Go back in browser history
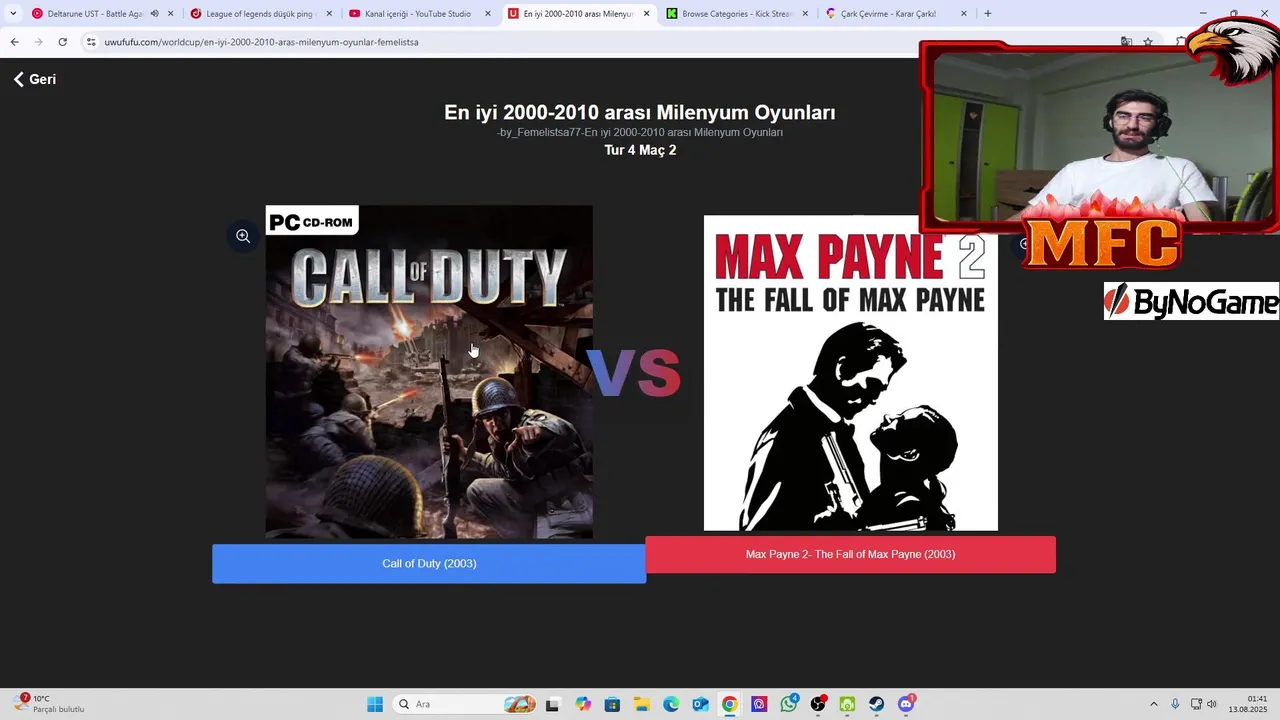The image size is (1280, 720). [x=14, y=42]
